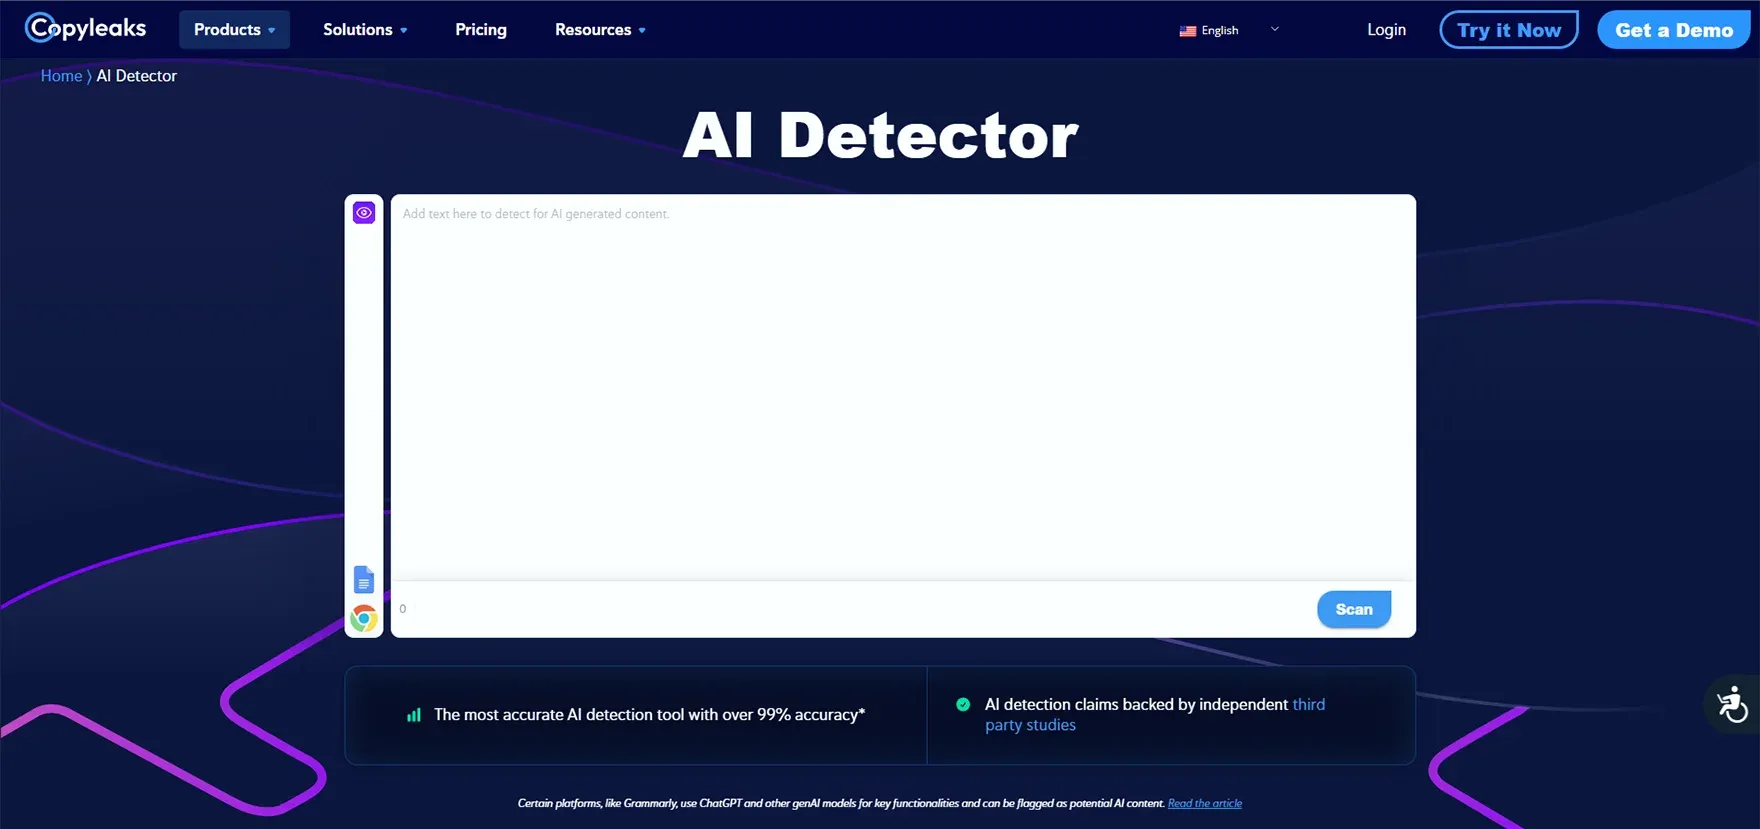1760x829 pixels.
Task: Expand the Products dropdown menu
Action: 235,30
